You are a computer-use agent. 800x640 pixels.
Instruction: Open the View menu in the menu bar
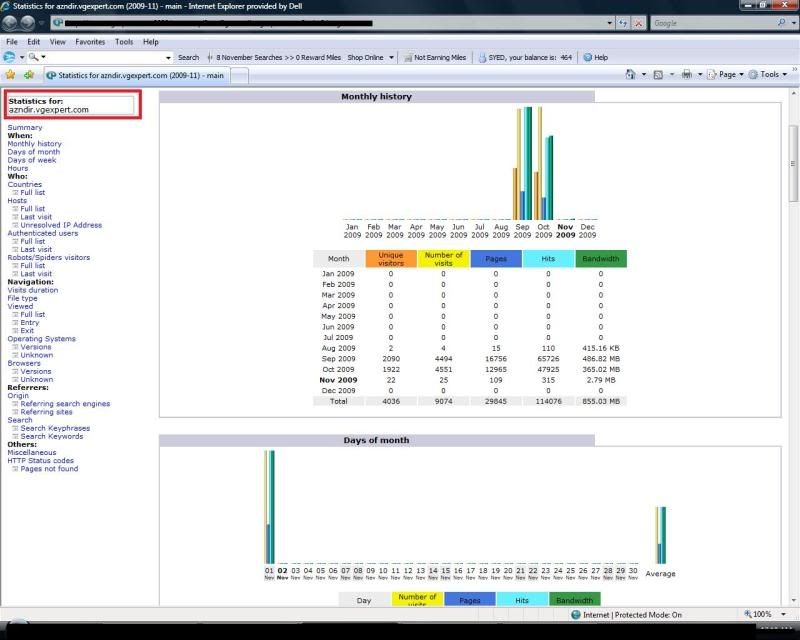[57, 42]
